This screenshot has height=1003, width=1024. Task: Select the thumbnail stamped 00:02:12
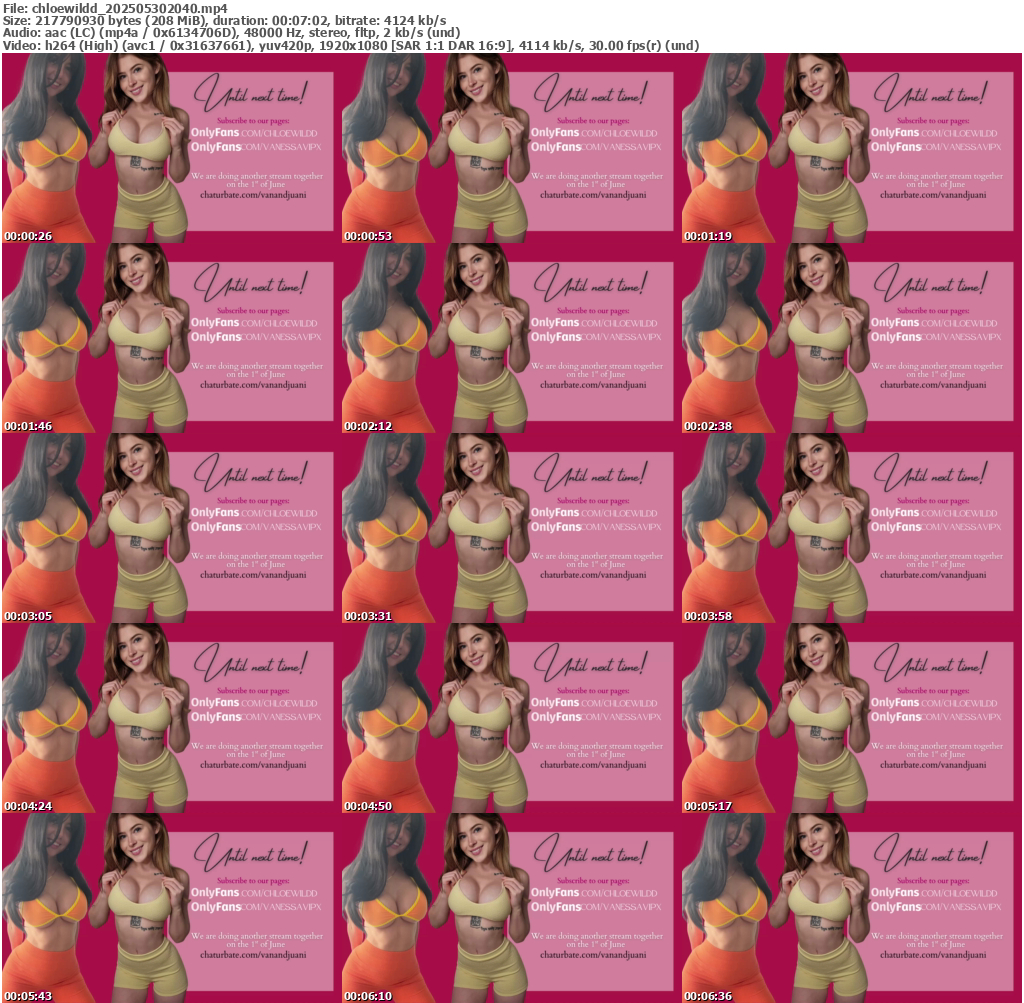[x=511, y=338]
